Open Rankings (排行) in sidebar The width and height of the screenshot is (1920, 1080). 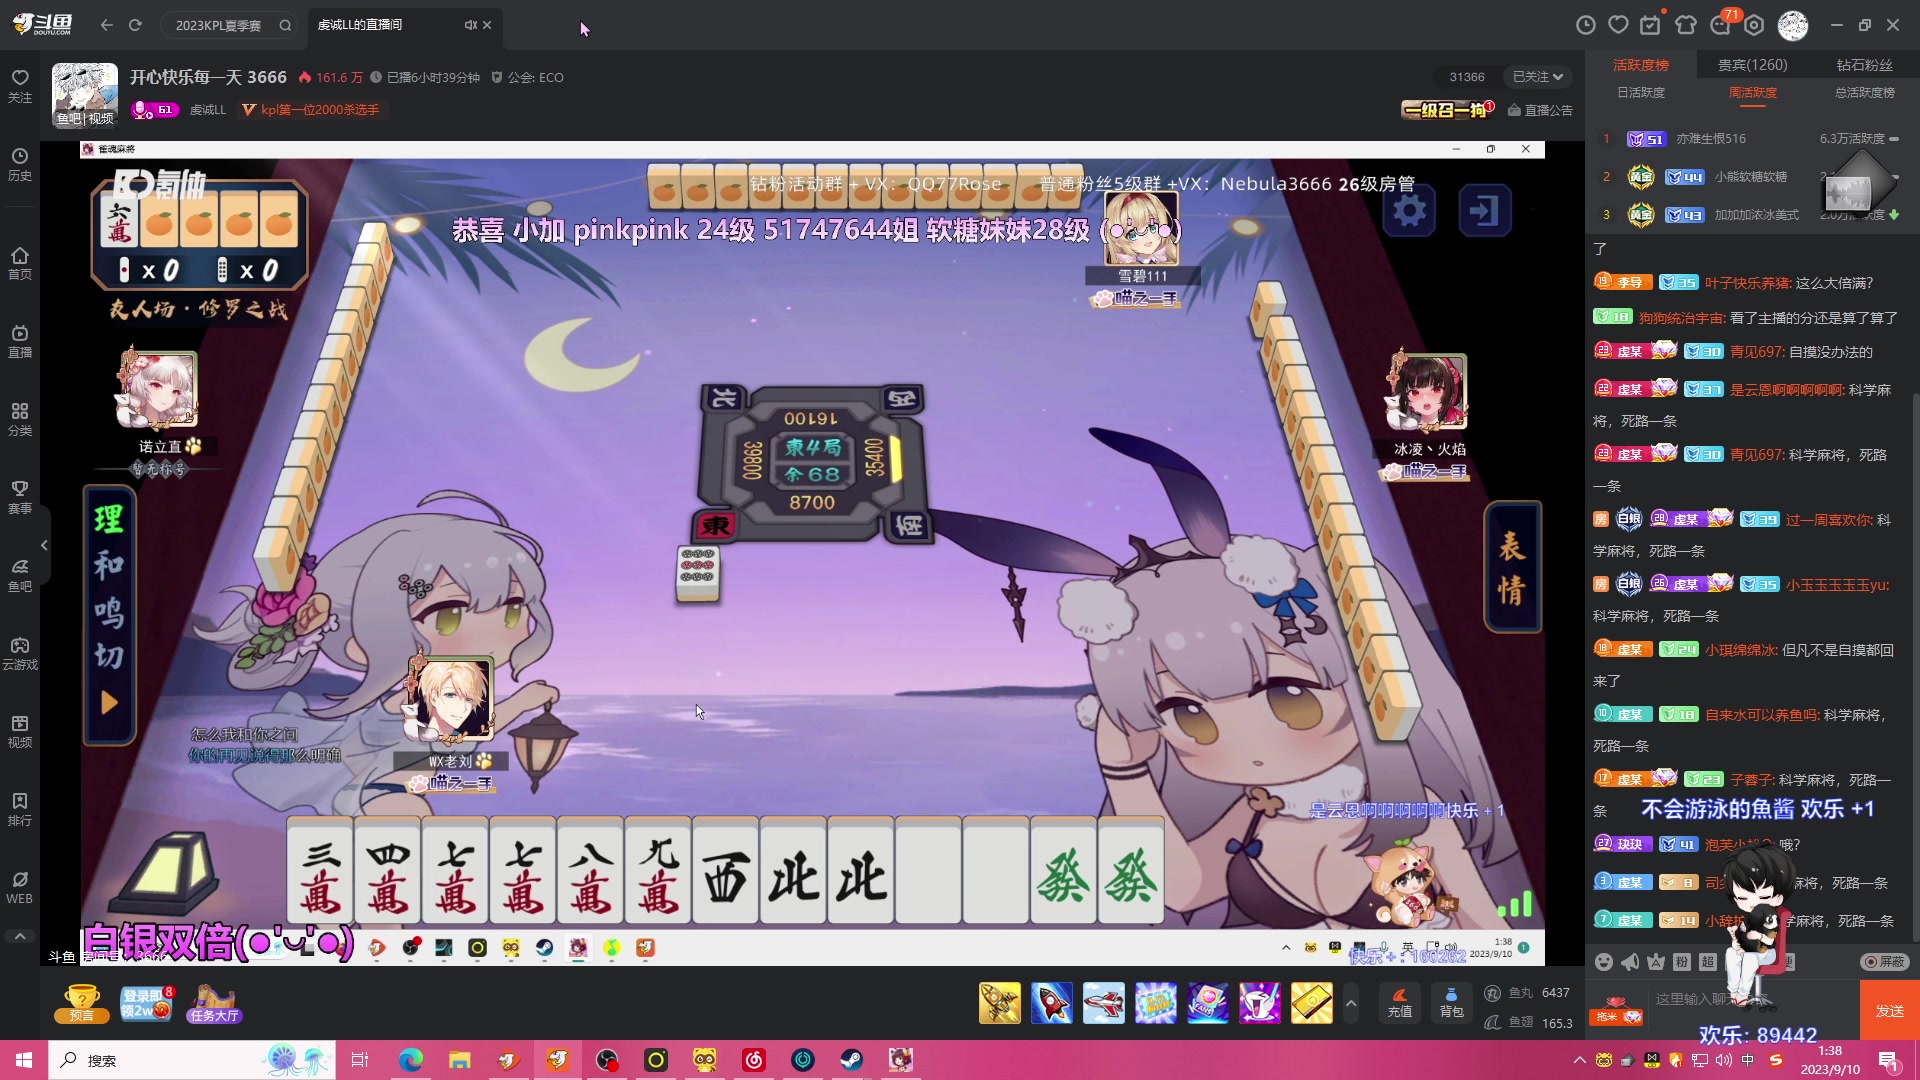20,810
